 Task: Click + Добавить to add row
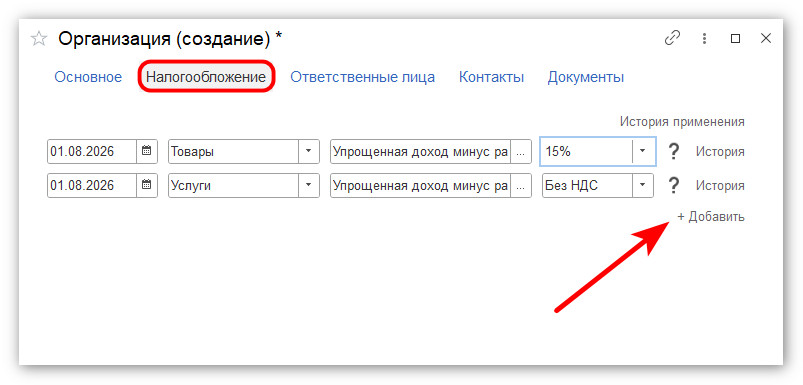711,217
